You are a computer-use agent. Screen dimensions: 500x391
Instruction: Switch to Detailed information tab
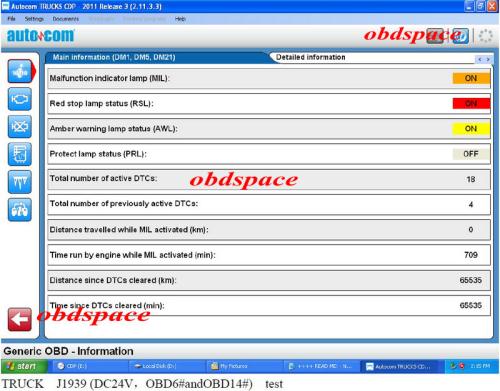[x=310, y=57]
